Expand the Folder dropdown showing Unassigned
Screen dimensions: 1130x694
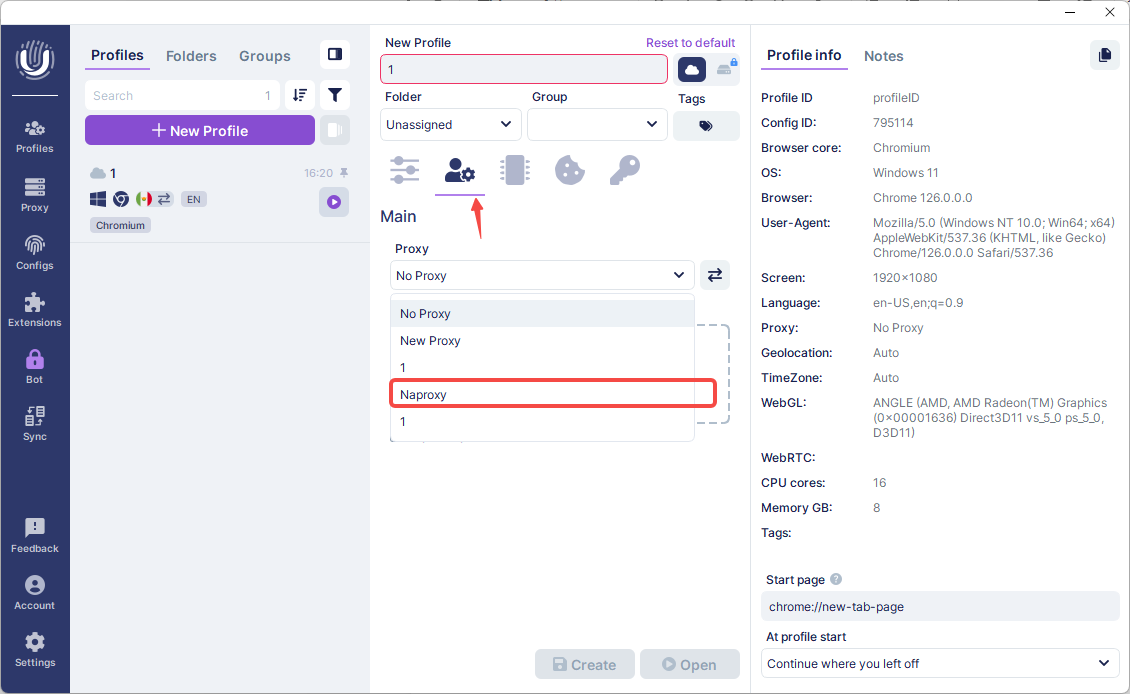pyautogui.click(x=450, y=125)
